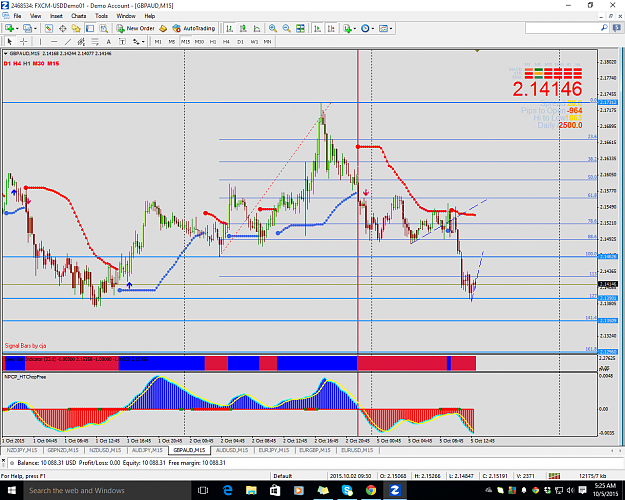
Task: Switch to M1 timeframe
Action: (x=158, y=41)
